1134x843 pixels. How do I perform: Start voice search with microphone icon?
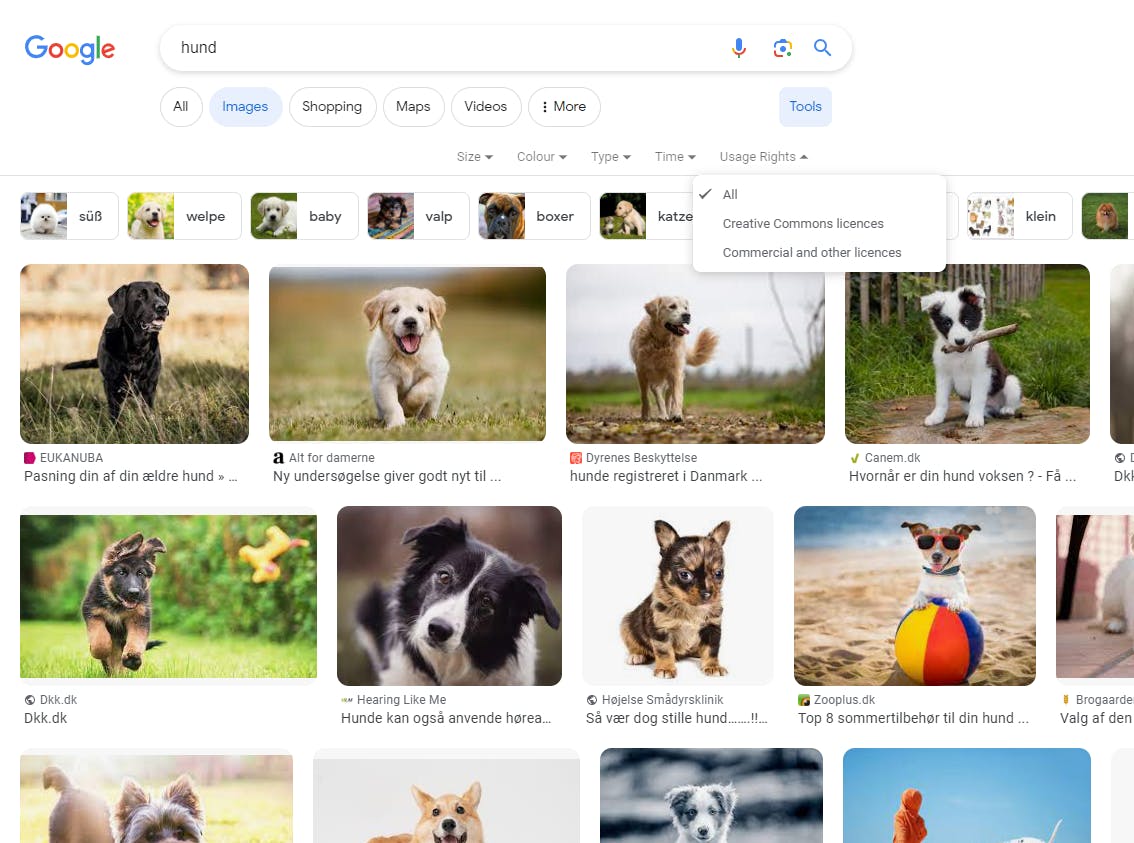738,48
